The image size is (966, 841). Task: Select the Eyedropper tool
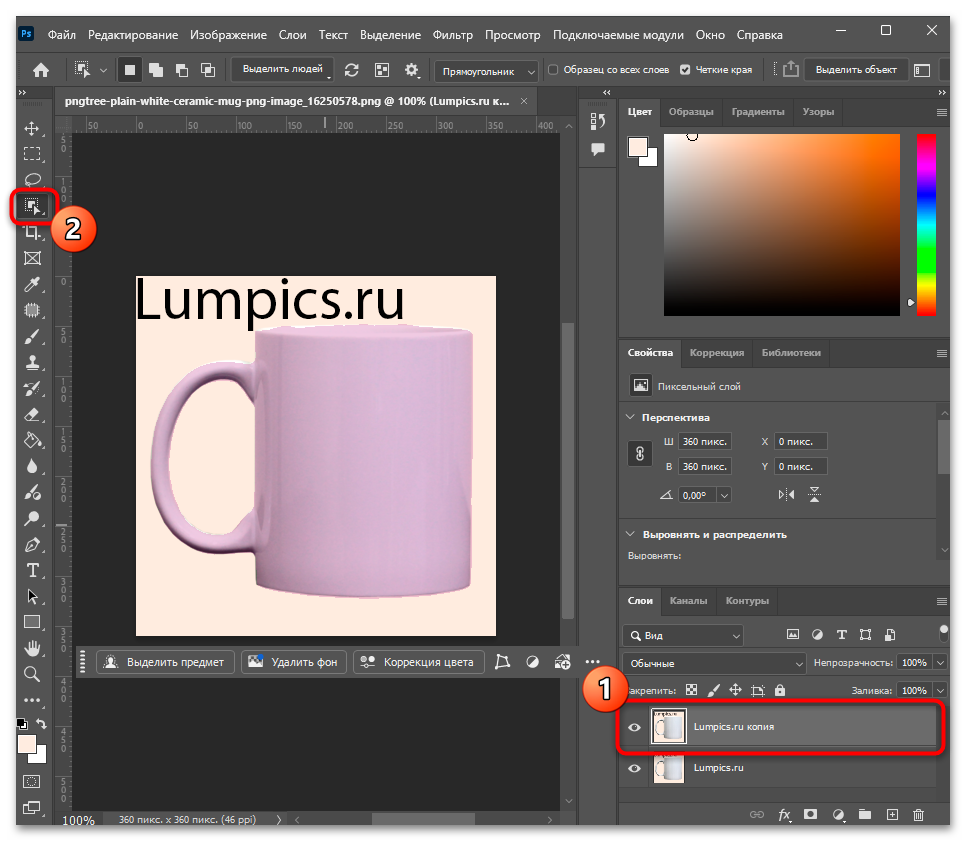pyautogui.click(x=32, y=284)
